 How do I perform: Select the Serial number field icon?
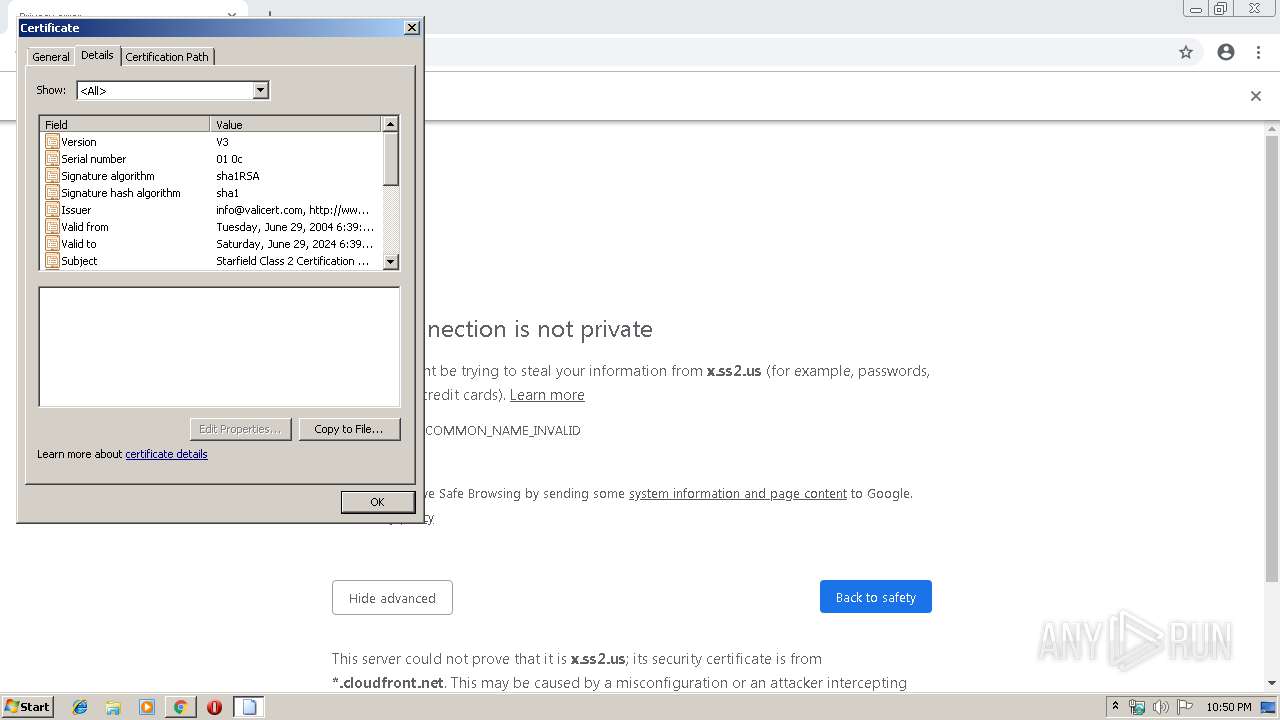tap(52, 159)
